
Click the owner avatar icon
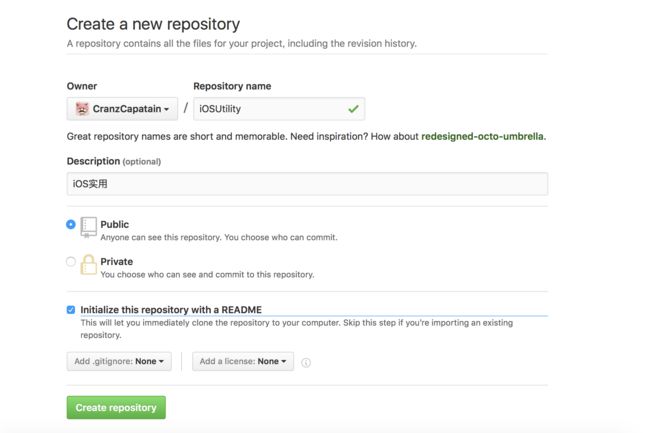82,109
